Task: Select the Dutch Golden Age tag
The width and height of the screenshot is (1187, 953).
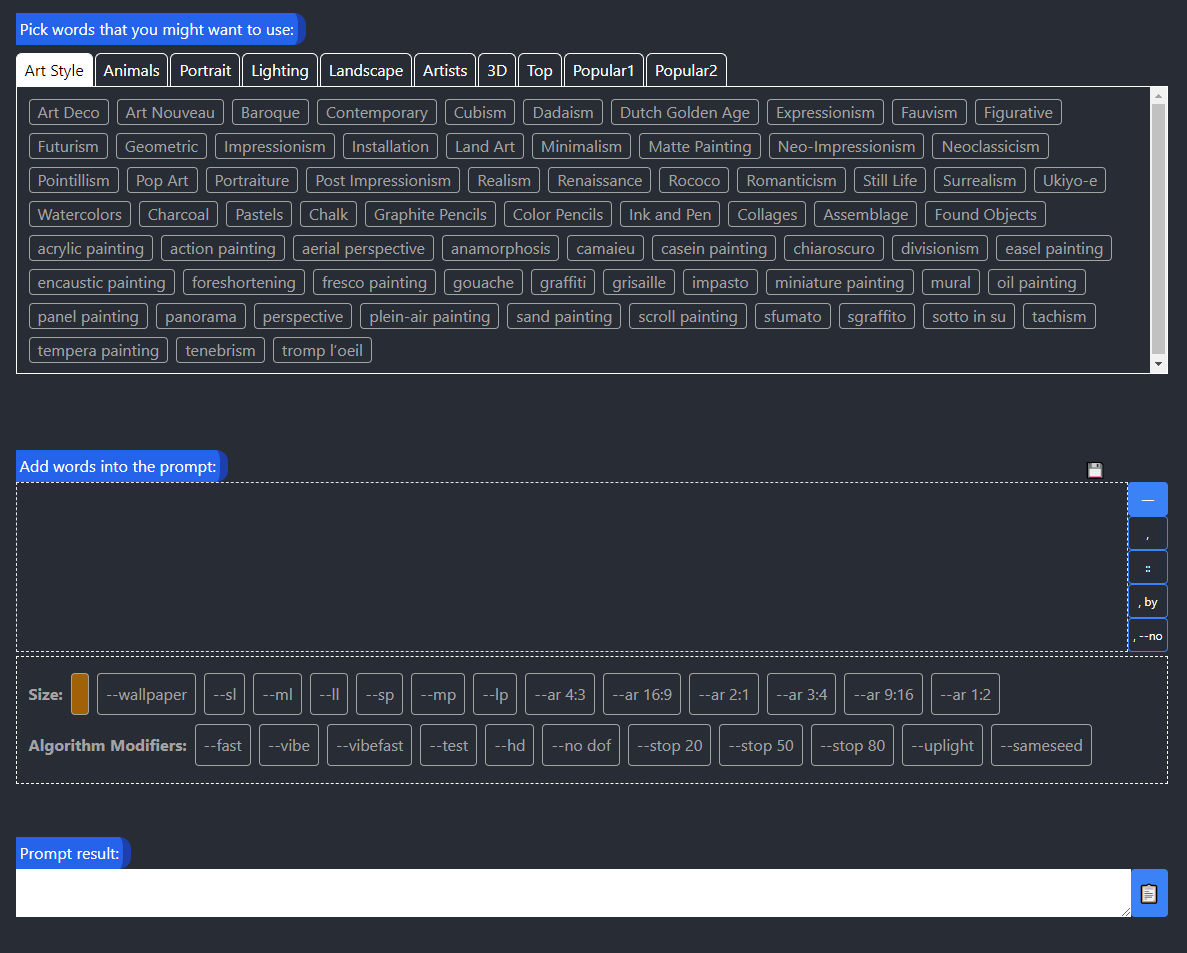Action: click(x=685, y=112)
